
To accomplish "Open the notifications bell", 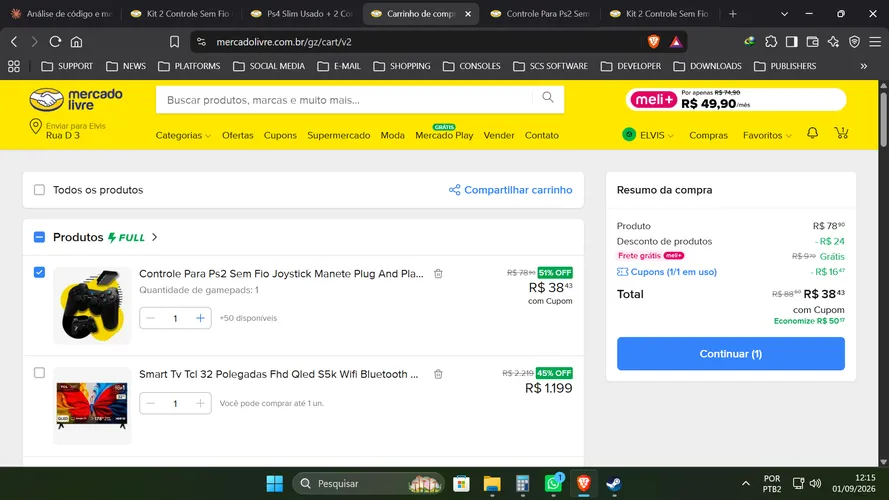I will [x=812, y=133].
